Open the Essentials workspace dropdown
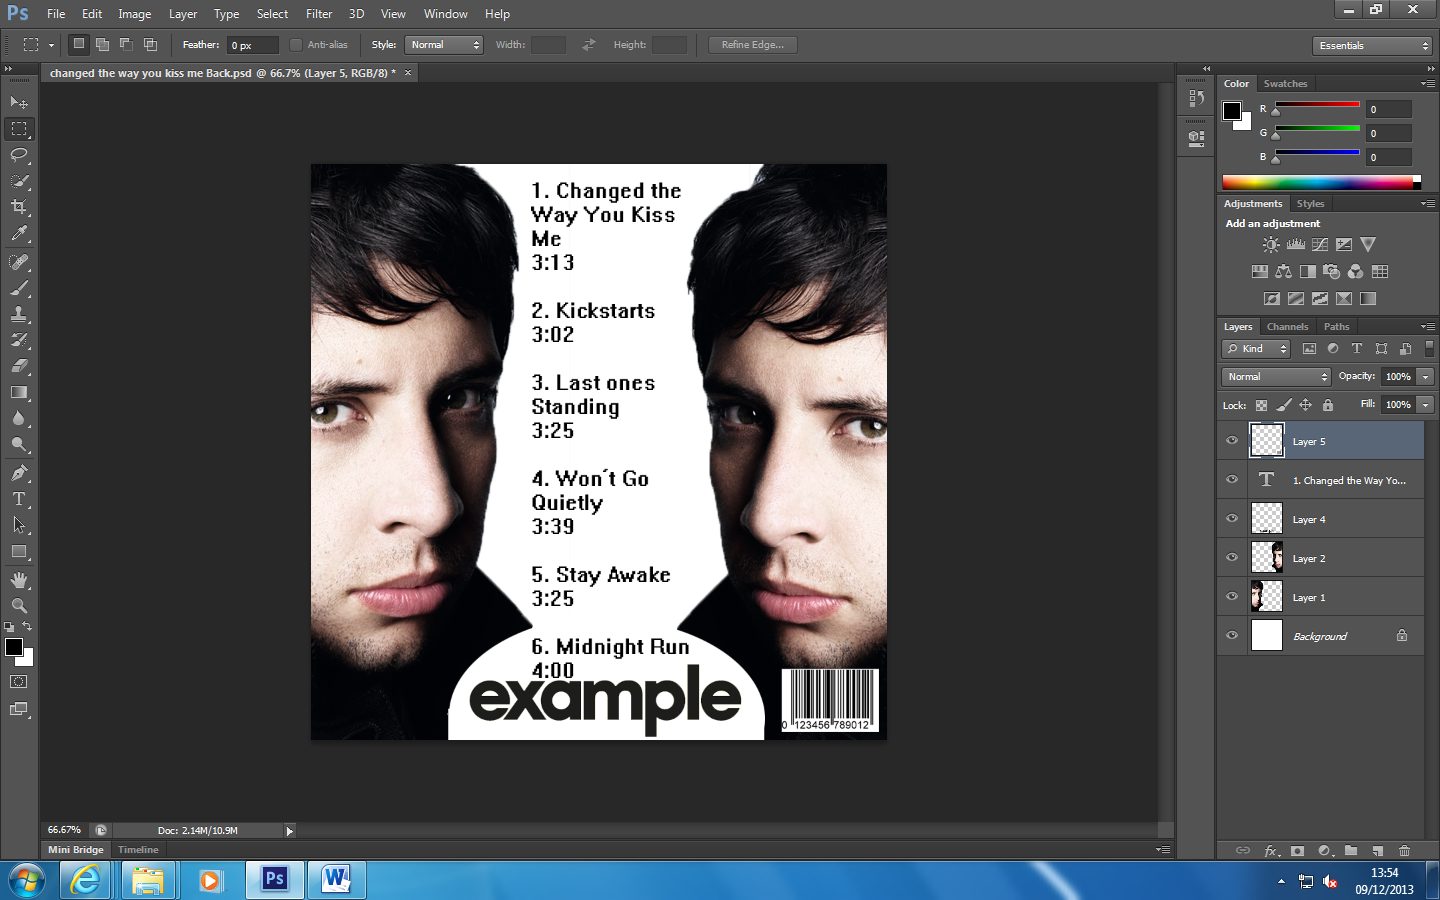This screenshot has width=1440, height=900. pyautogui.click(x=1372, y=46)
